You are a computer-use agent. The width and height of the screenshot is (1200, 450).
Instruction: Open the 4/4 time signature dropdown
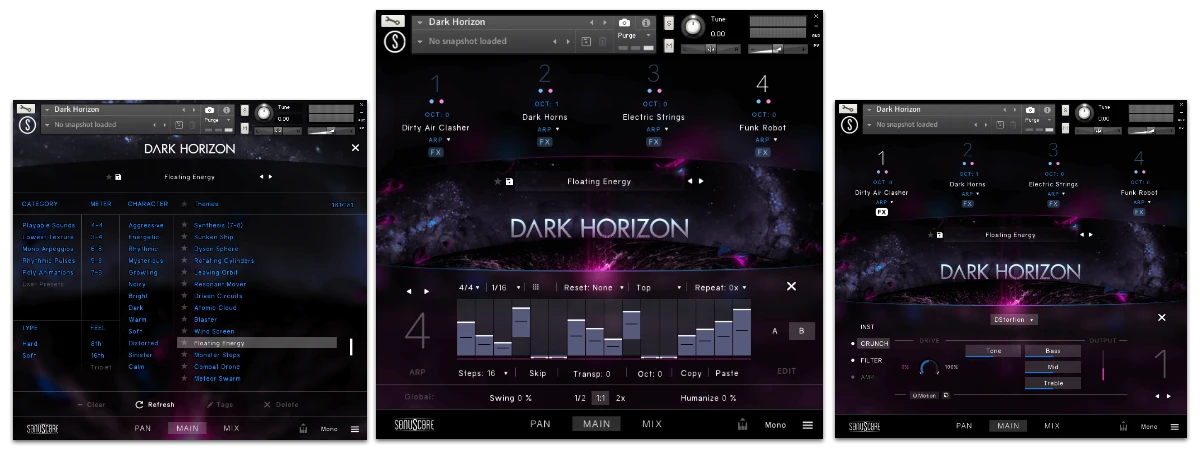[468, 287]
